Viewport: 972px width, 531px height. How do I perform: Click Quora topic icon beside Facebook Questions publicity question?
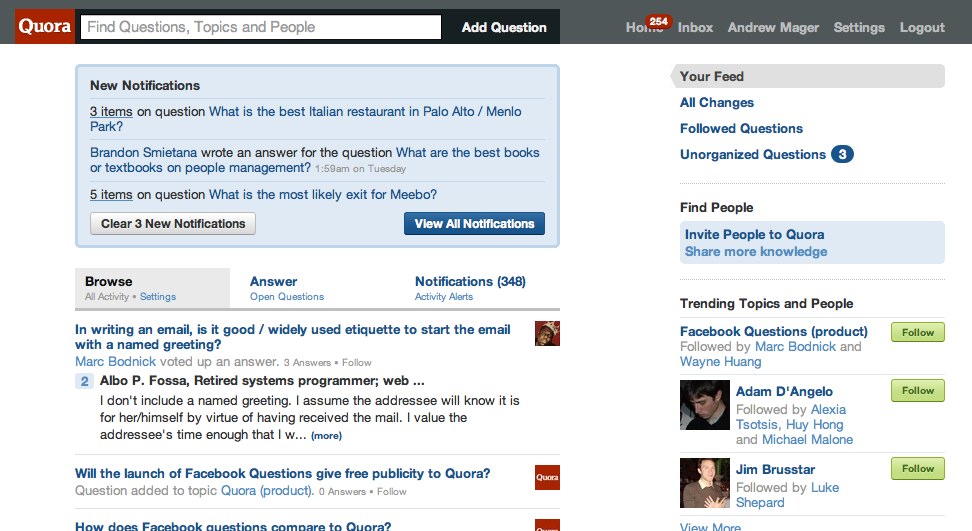[547, 478]
